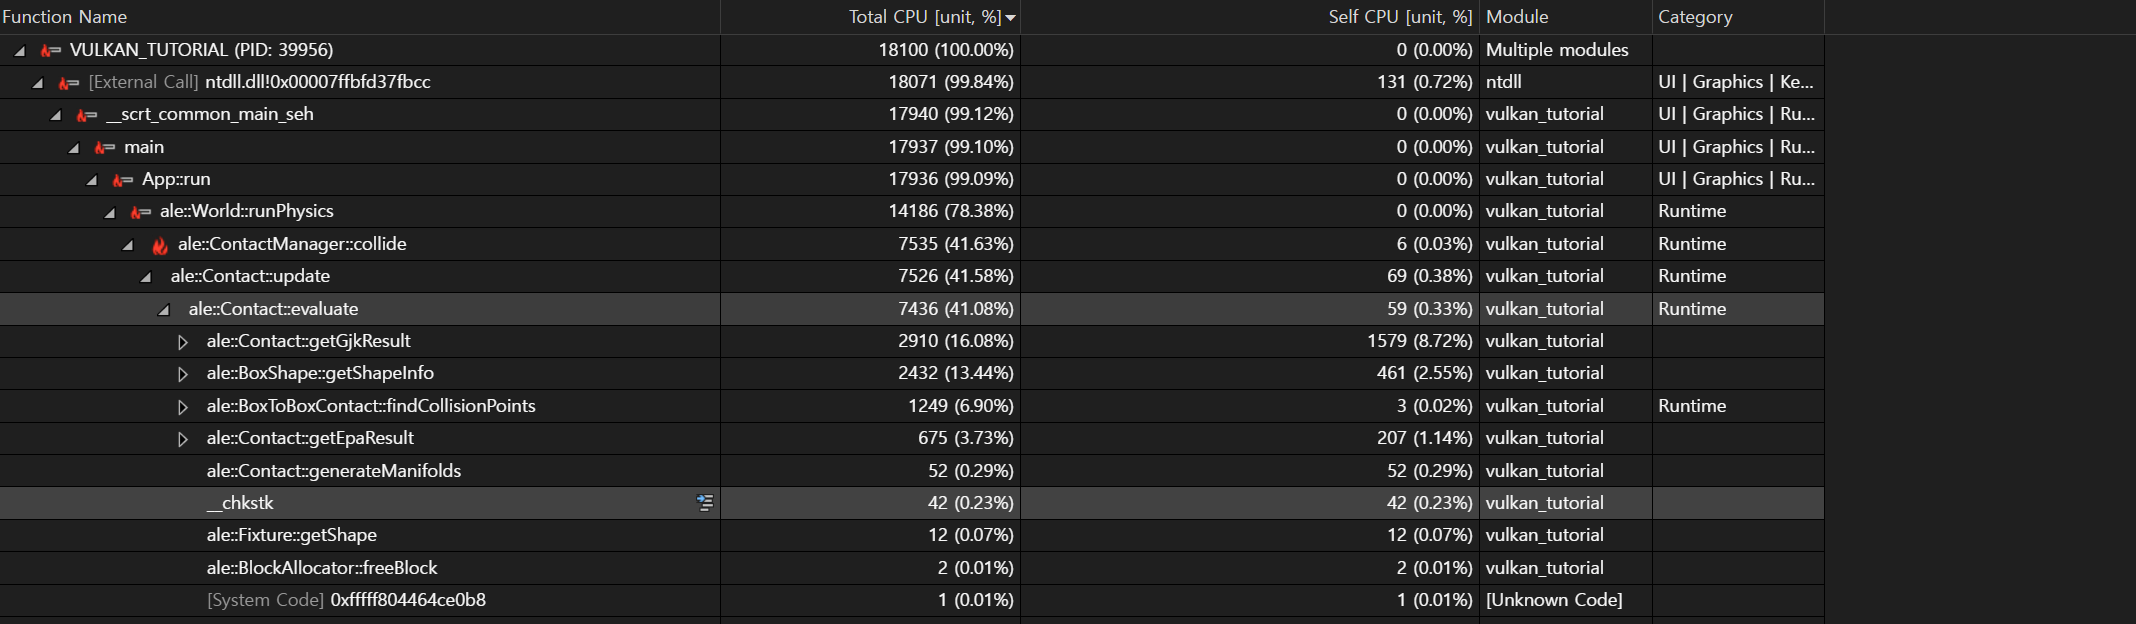
Task: Select the ale::Contact::evaluate function name
Action: click(x=273, y=309)
